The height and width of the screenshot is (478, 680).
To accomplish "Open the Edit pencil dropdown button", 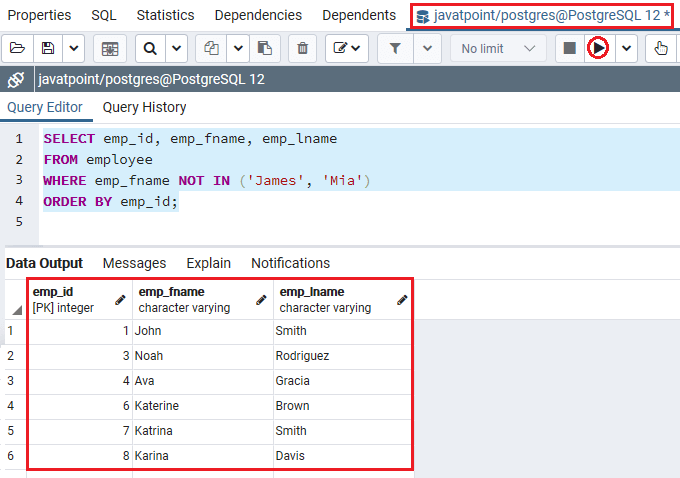I will coord(347,48).
